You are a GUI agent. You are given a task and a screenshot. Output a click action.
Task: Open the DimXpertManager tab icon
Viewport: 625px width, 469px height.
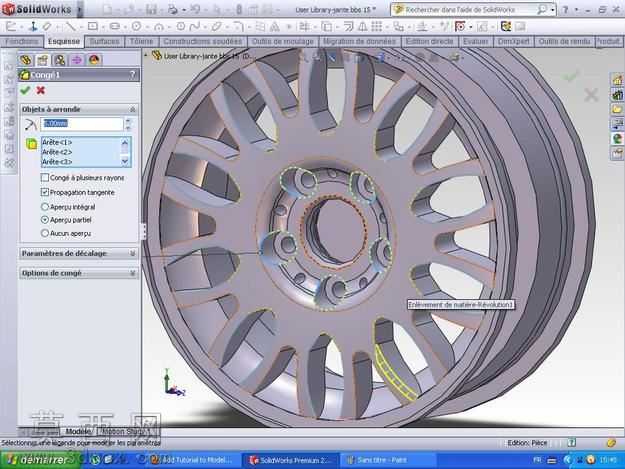(77, 60)
